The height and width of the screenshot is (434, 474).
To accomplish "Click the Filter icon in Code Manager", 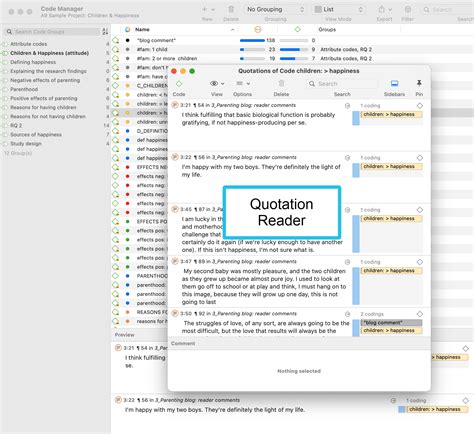I will [407, 9].
